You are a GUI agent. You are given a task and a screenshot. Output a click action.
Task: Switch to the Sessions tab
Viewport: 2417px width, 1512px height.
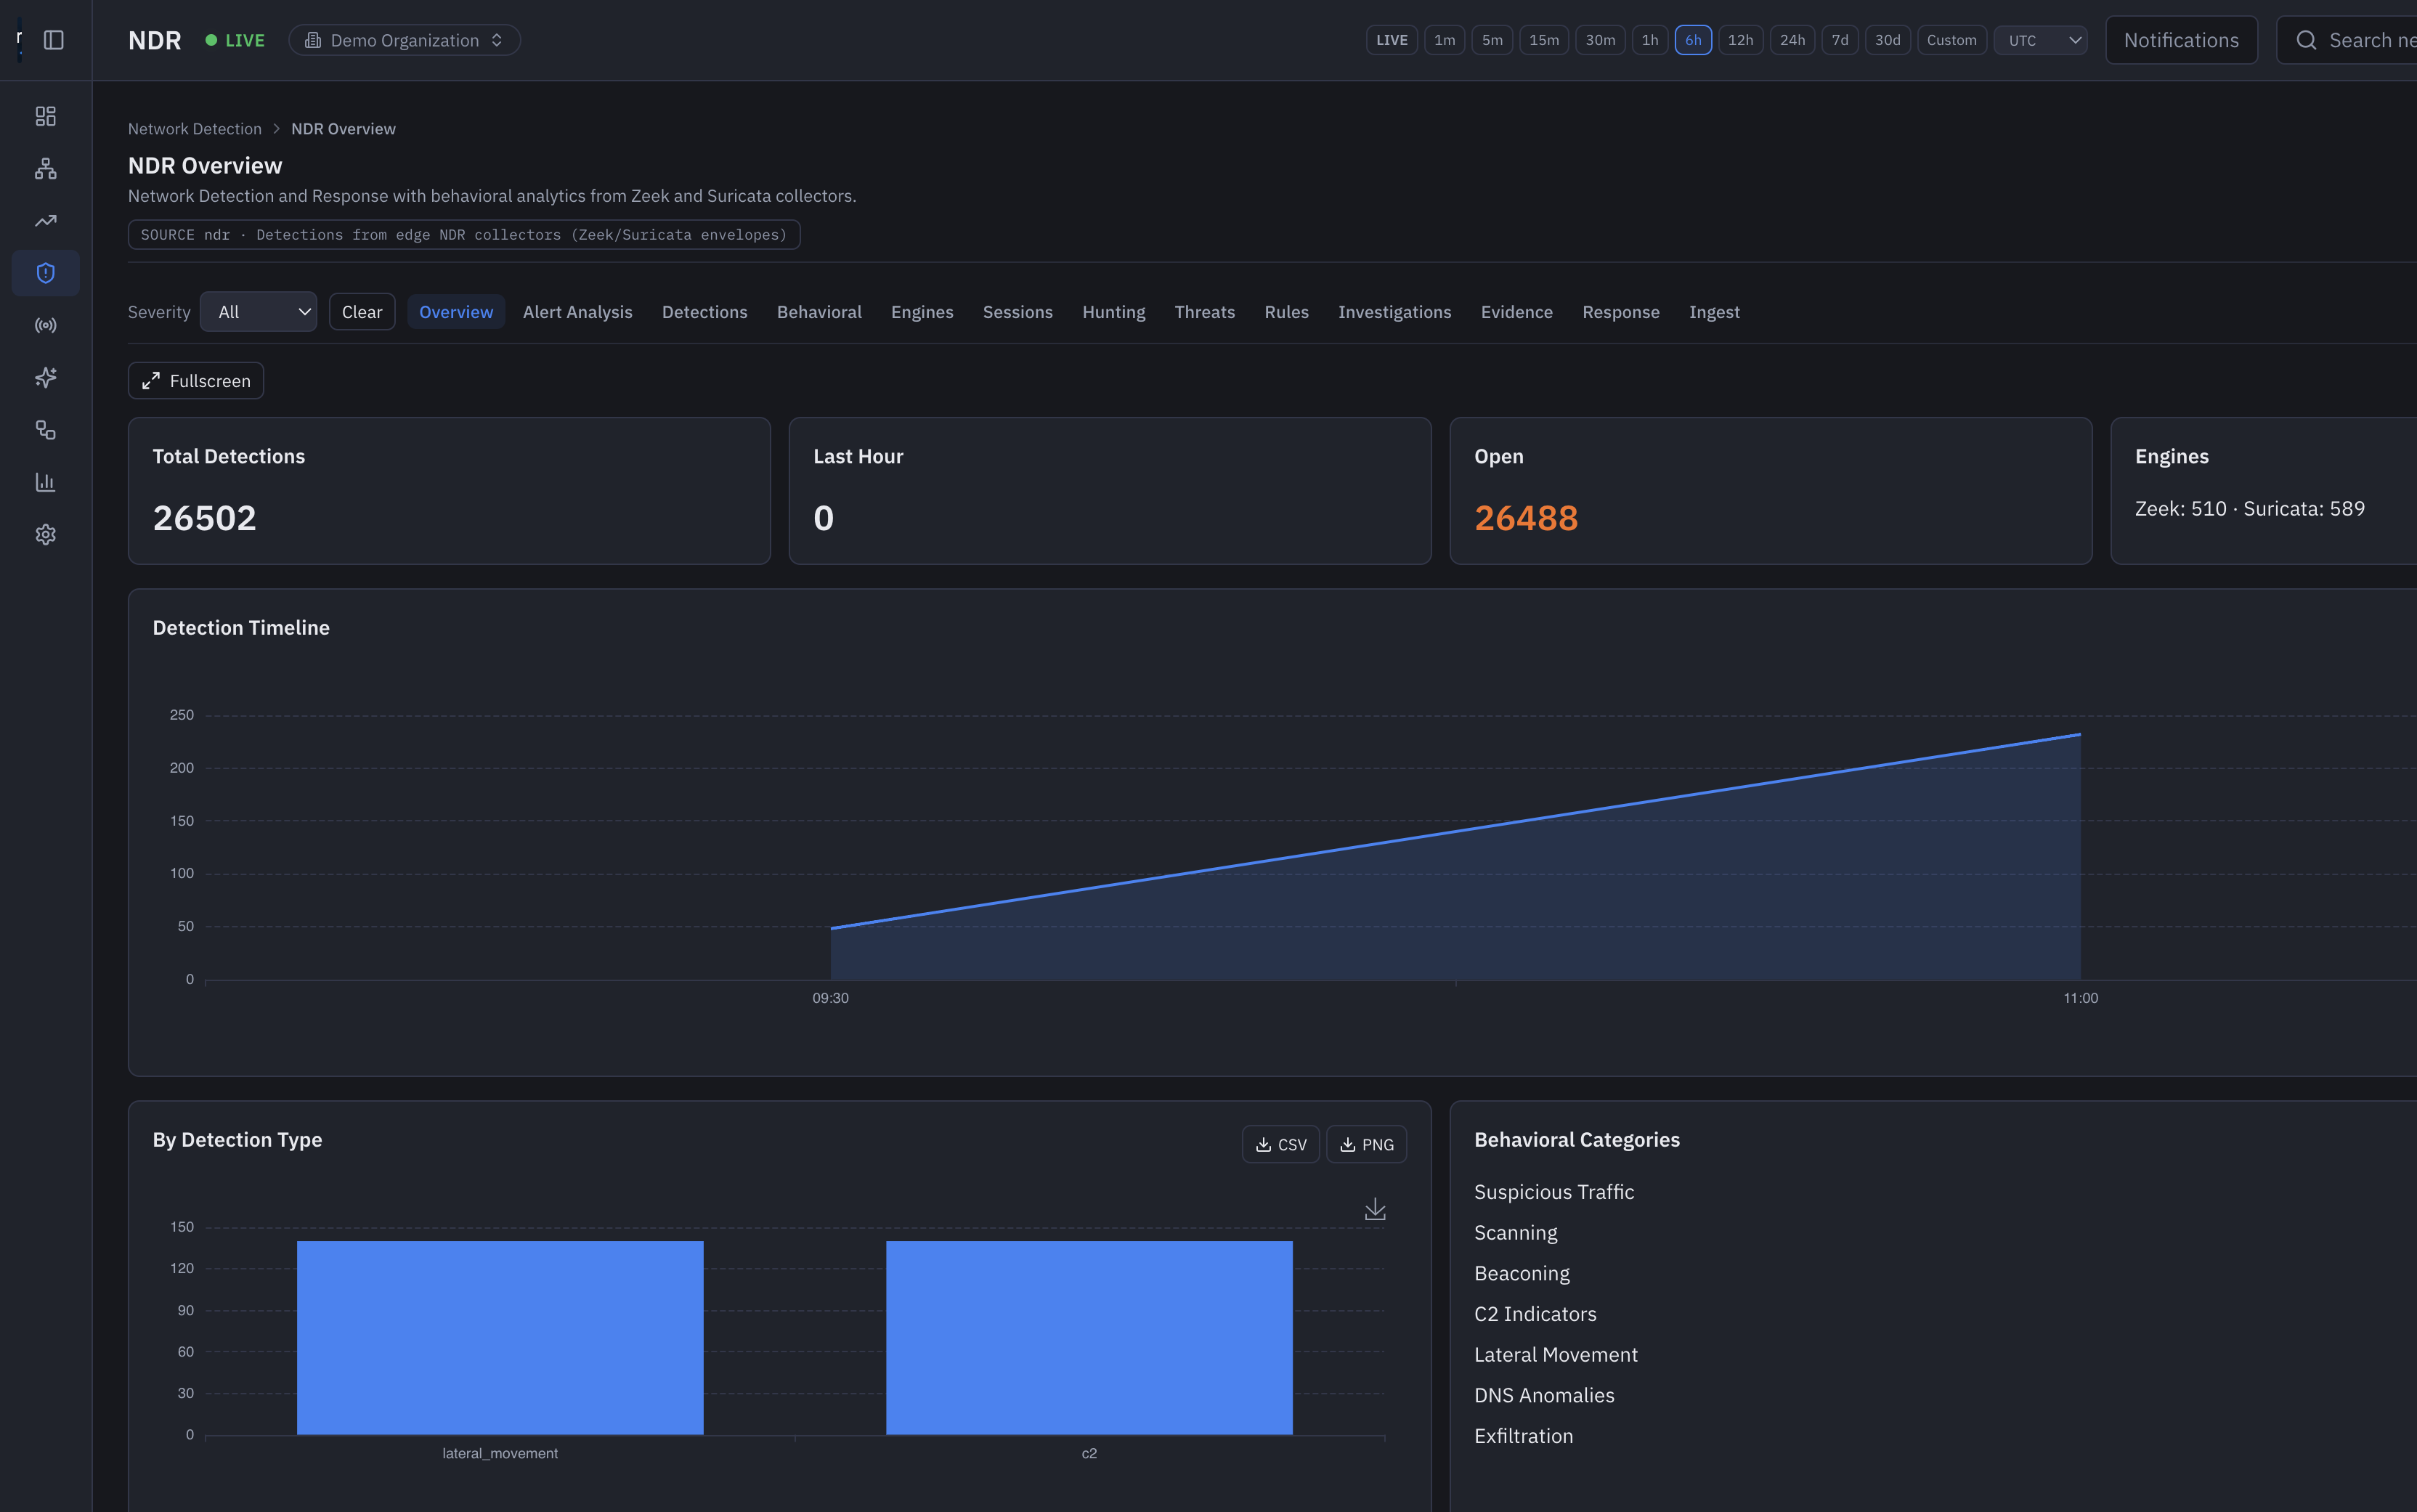click(1017, 312)
